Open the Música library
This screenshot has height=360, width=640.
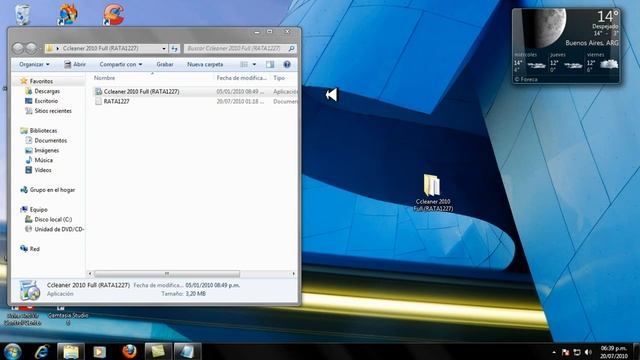pos(43,160)
